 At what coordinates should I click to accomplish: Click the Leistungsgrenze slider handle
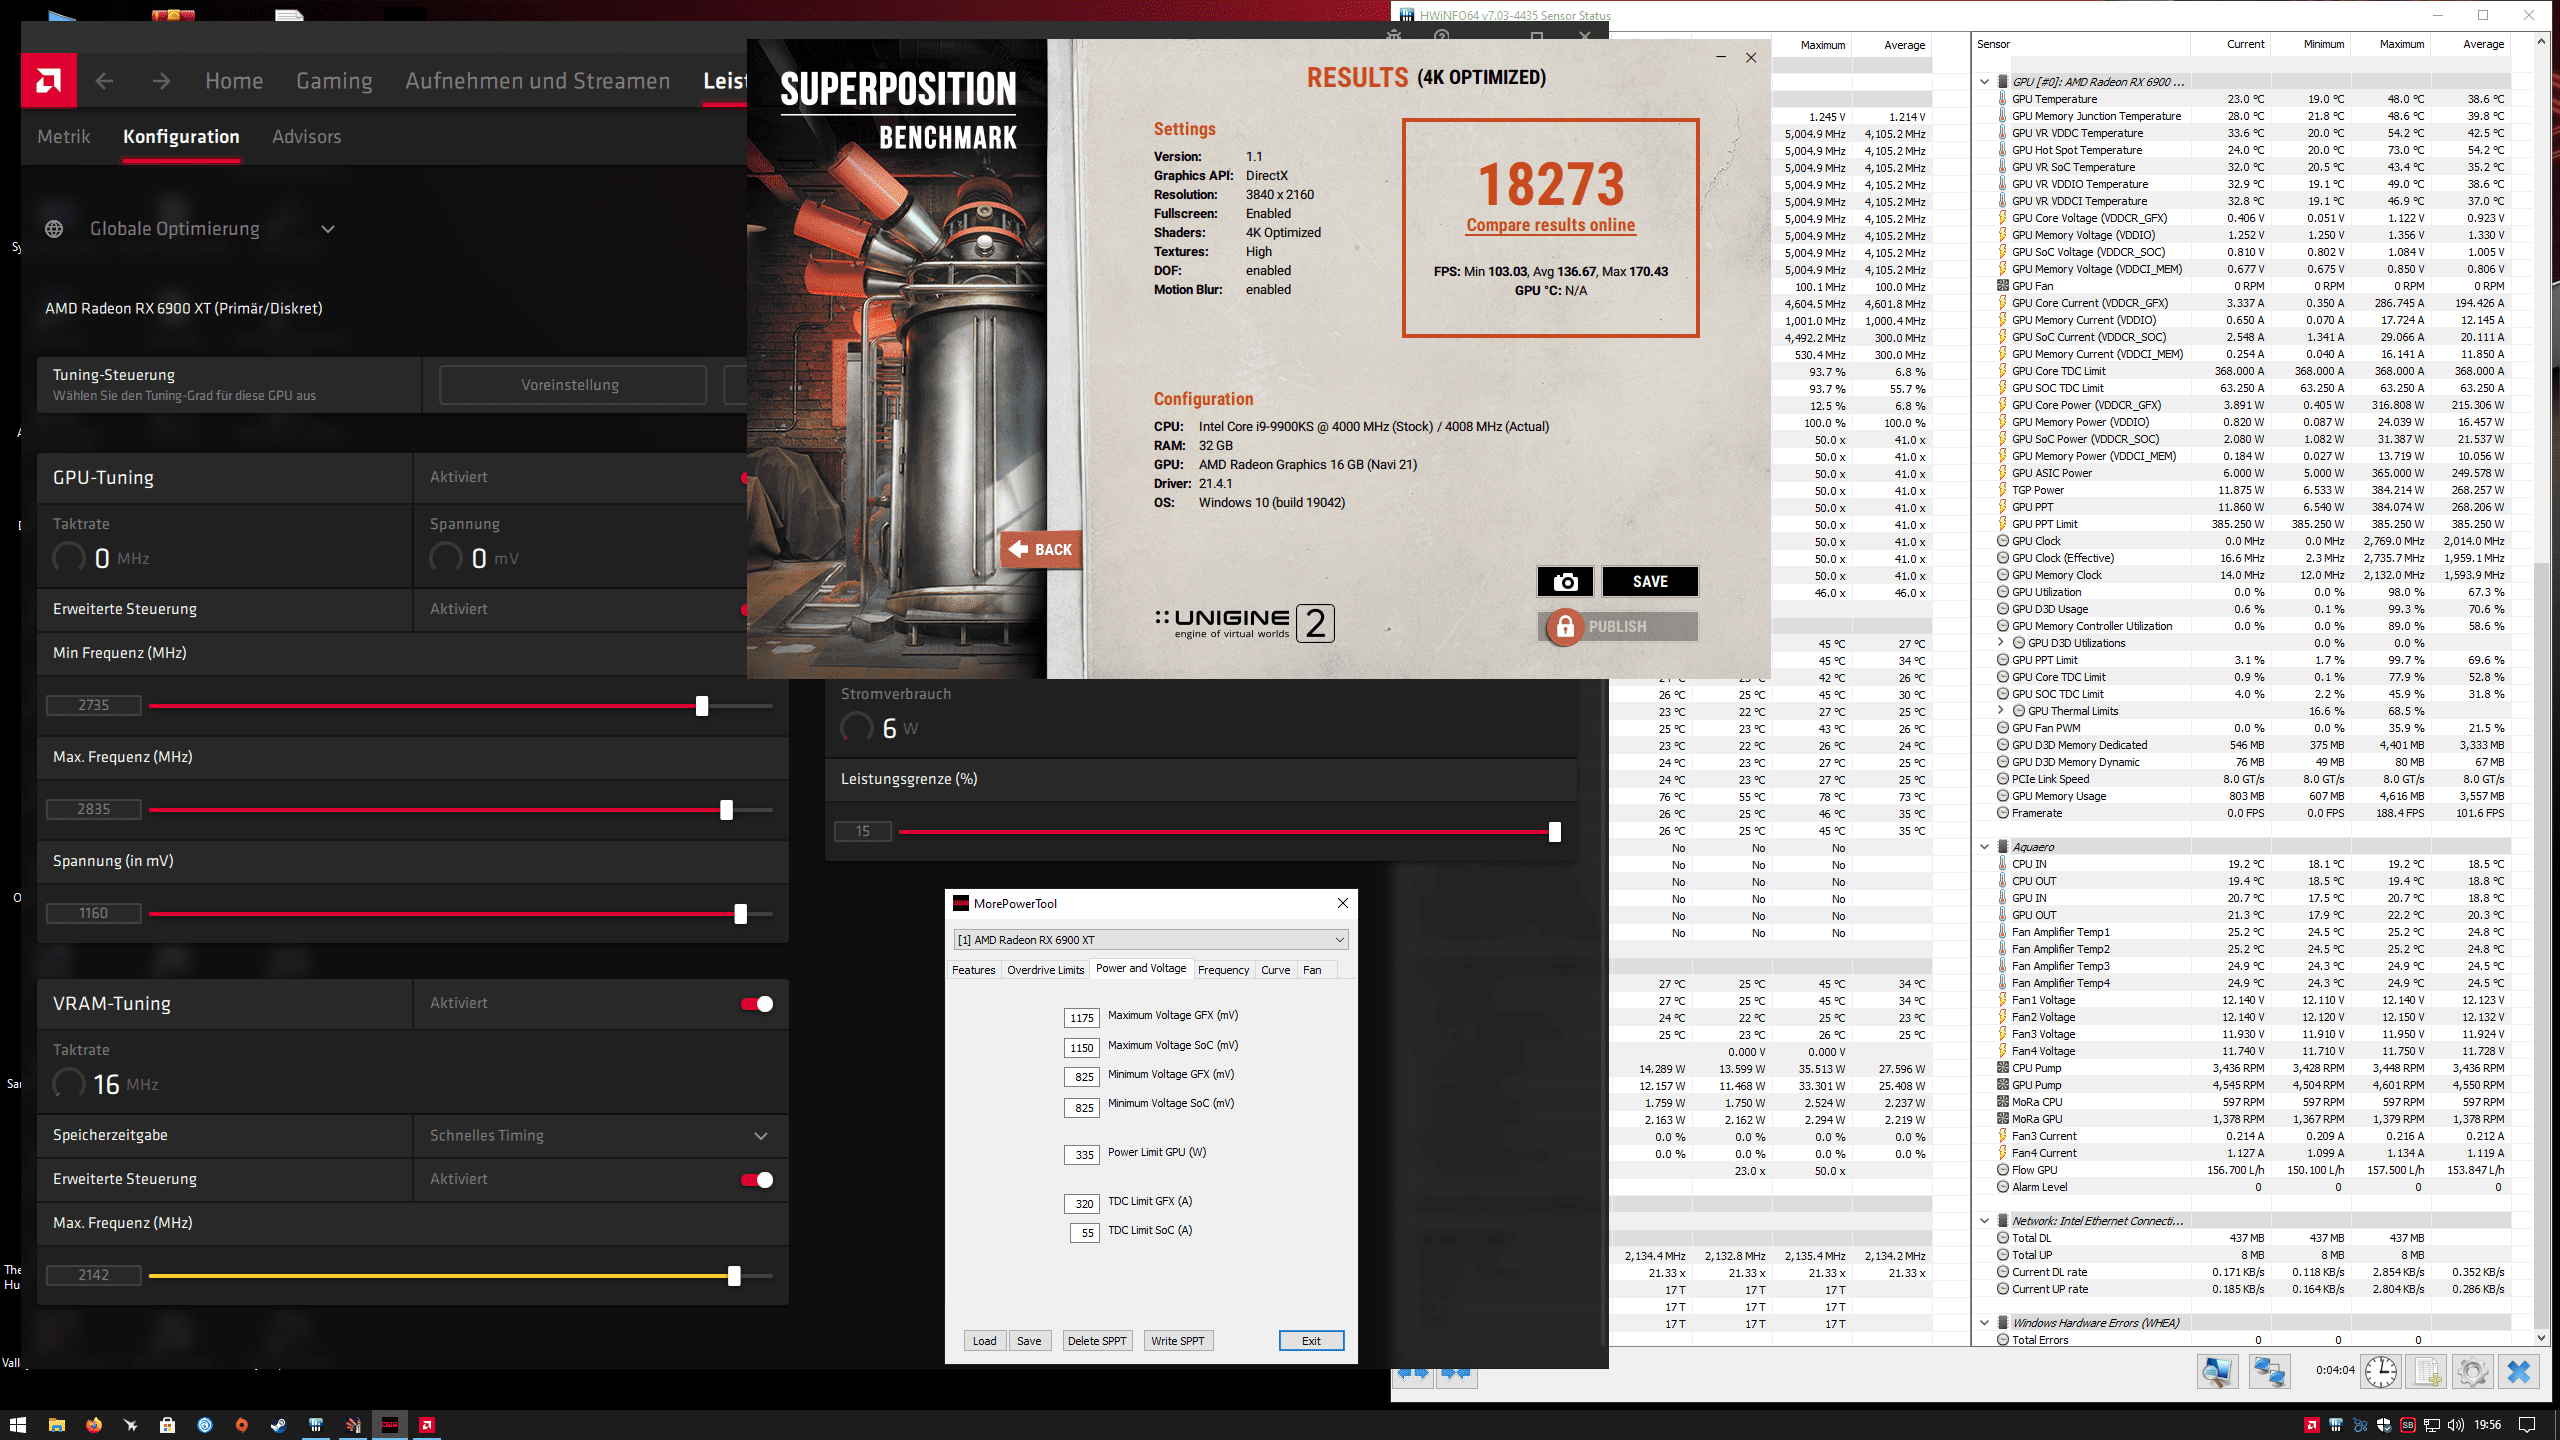pyautogui.click(x=1555, y=832)
